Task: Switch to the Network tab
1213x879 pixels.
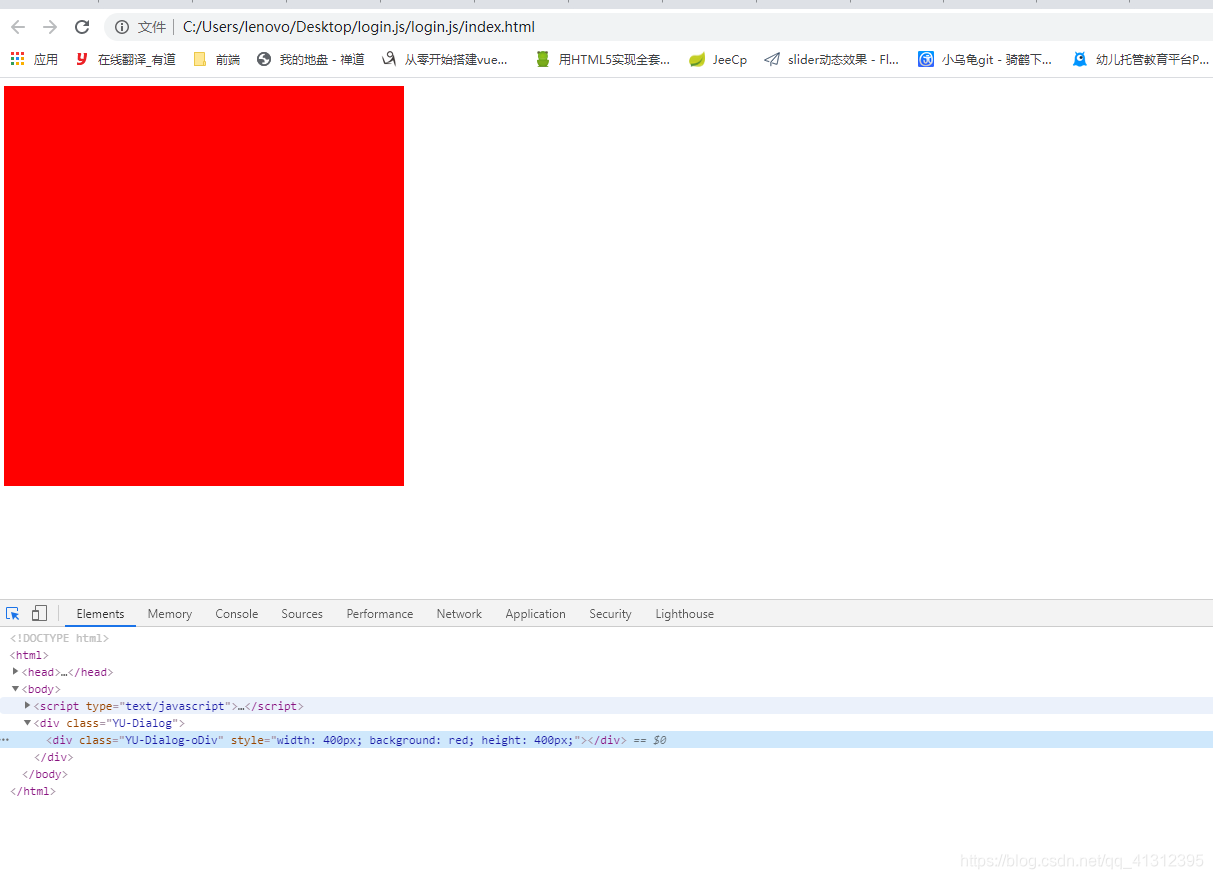Action: click(x=459, y=614)
